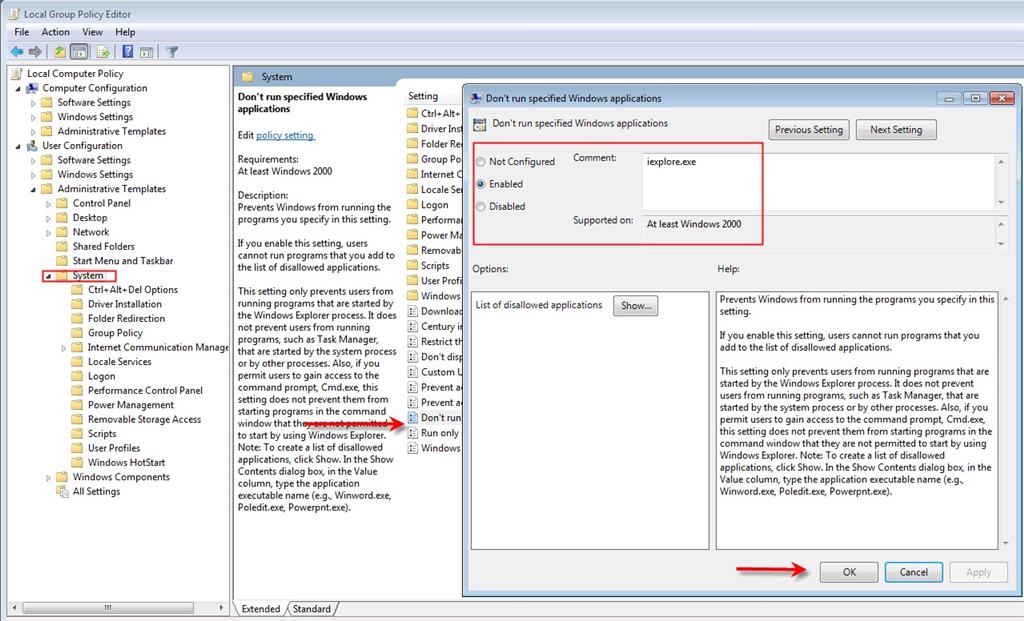The image size is (1024, 621).
Task: Click OK in the policy dialog
Action: (x=849, y=572)
